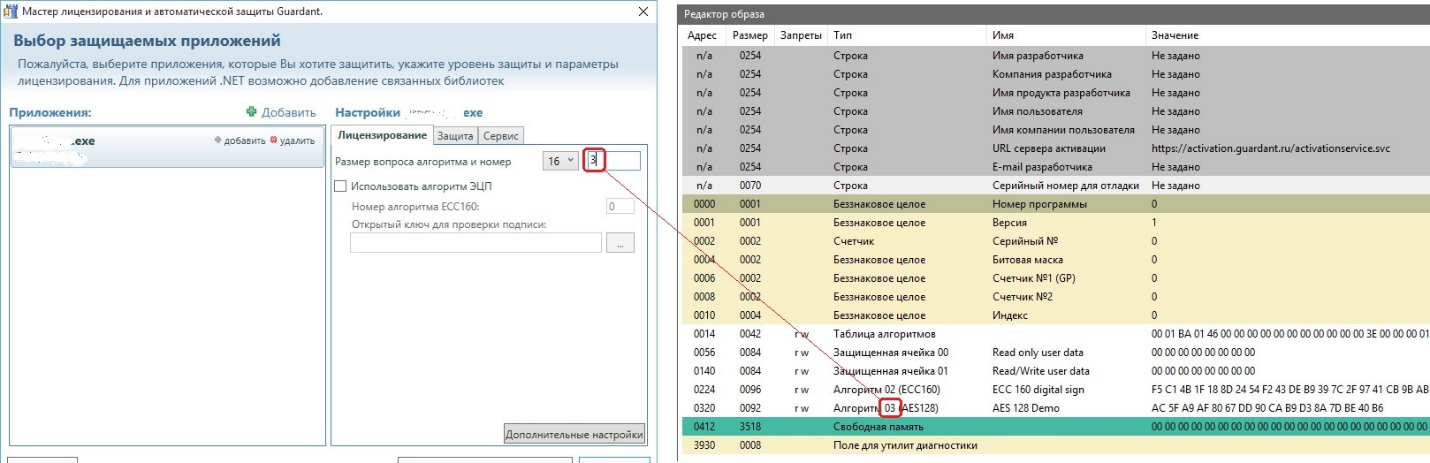Click the small добавить icon beside the exe
This screenshot has height=463, width=1430.
(219, 141)
